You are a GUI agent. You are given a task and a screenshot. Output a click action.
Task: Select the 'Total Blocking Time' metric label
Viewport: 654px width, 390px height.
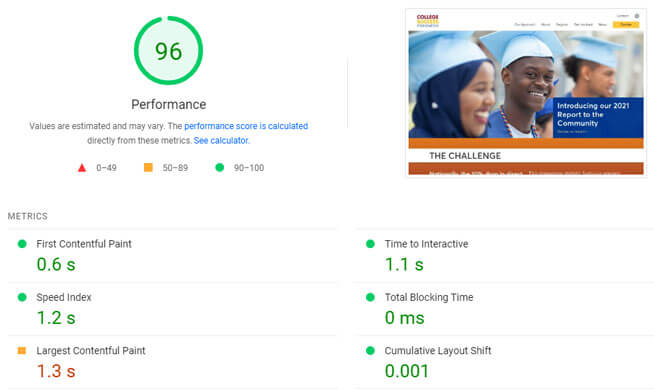pos(429,297)
